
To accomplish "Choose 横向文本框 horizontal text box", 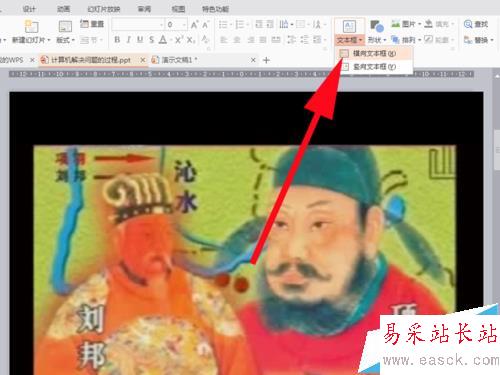I will pyautogui.click(x=374, y=53).
